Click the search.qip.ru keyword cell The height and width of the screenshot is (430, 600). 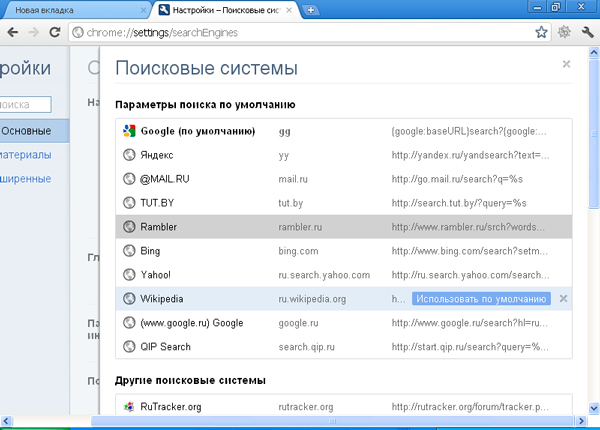click(x=306, y=347)
